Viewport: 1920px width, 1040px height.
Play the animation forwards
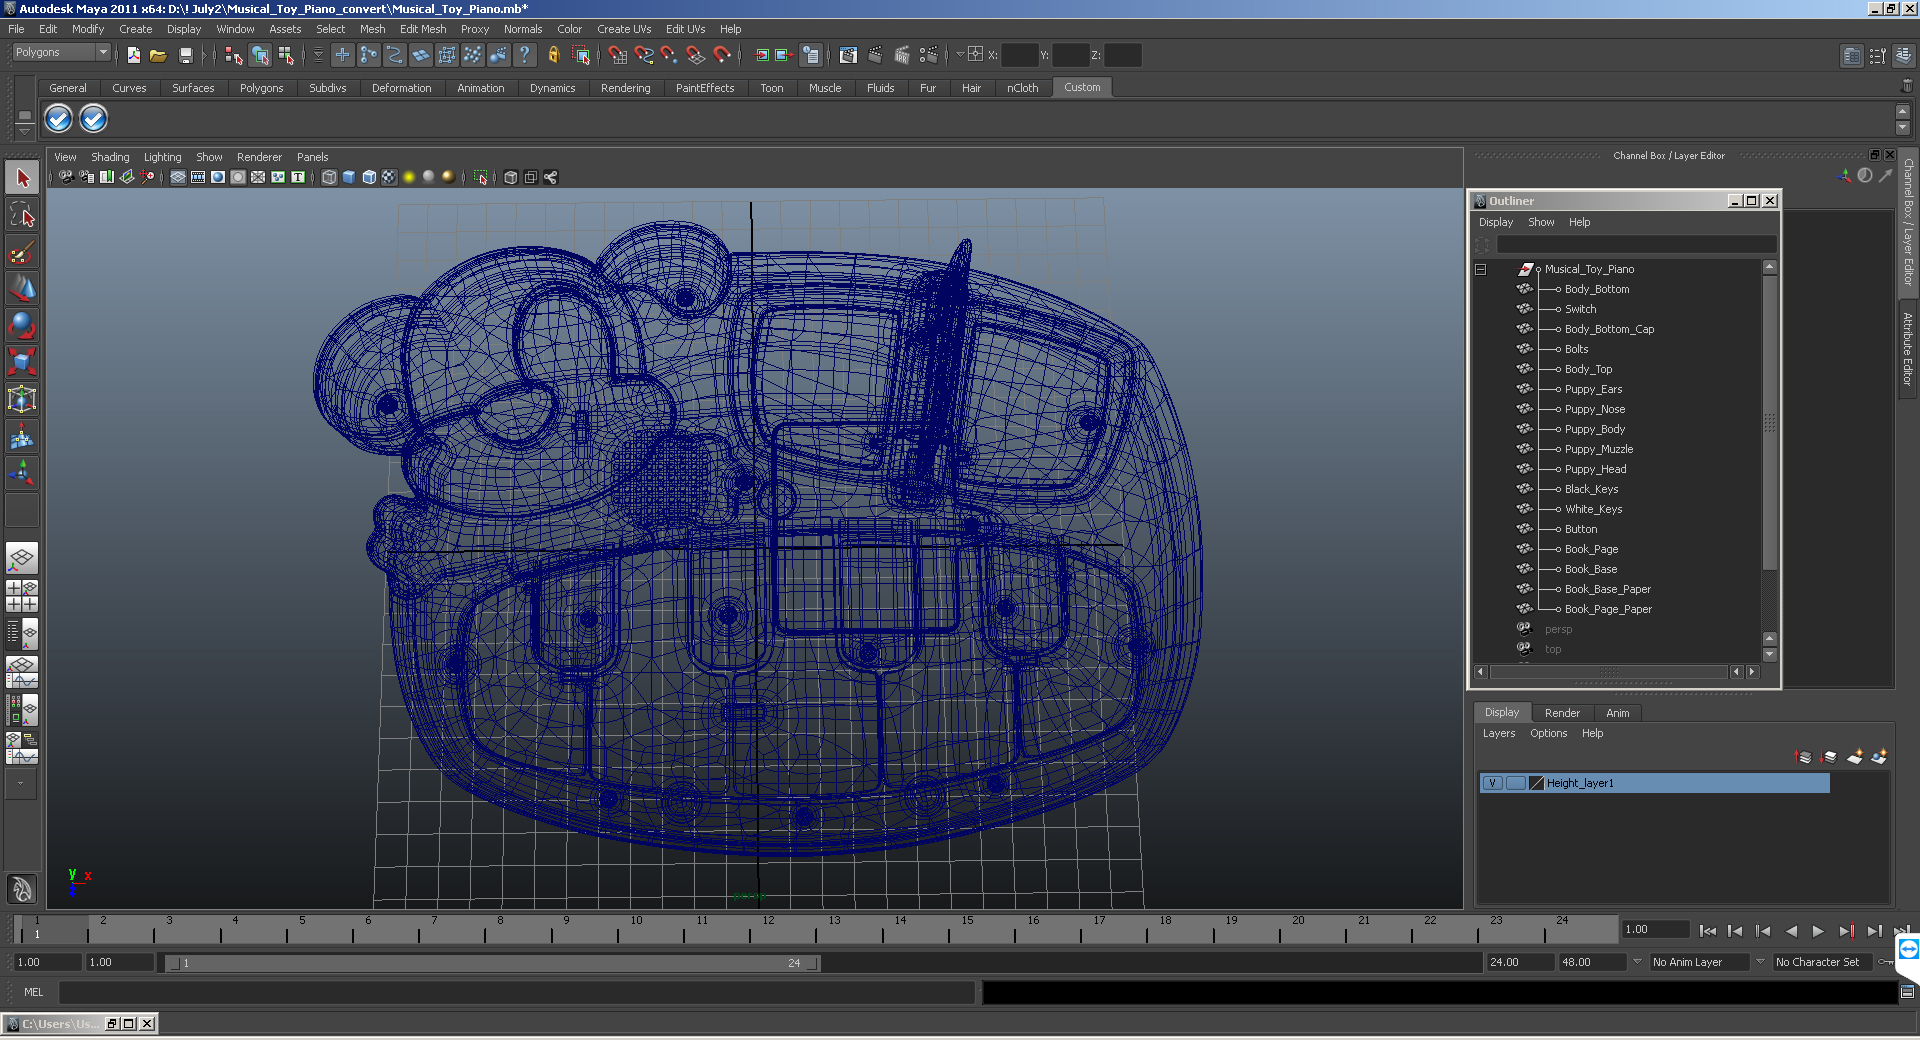click(x=1818, y=931)
